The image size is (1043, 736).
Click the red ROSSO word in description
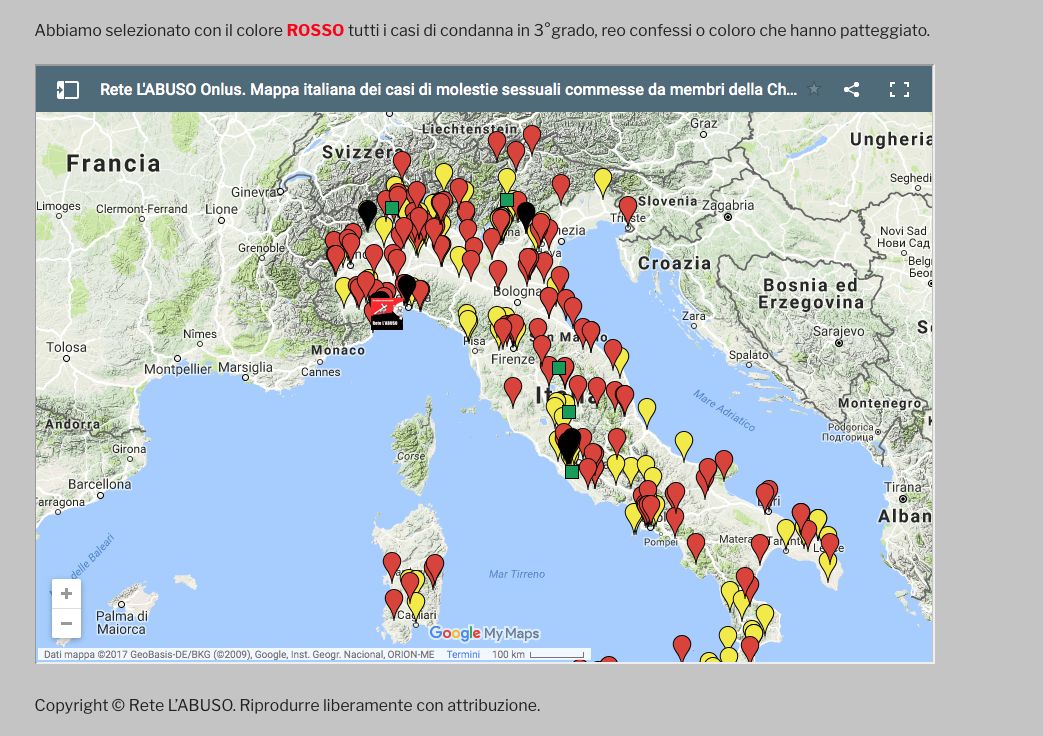[315, 31]
